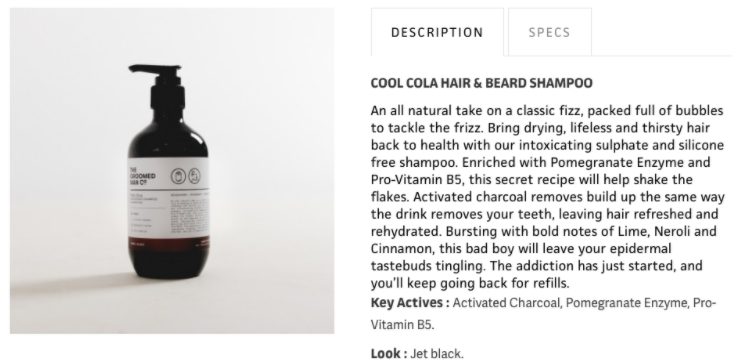Click Pomegranate Enzyme in Key Actives line
751x363 pixels.
pyautogui.click(x=627, y=303)
